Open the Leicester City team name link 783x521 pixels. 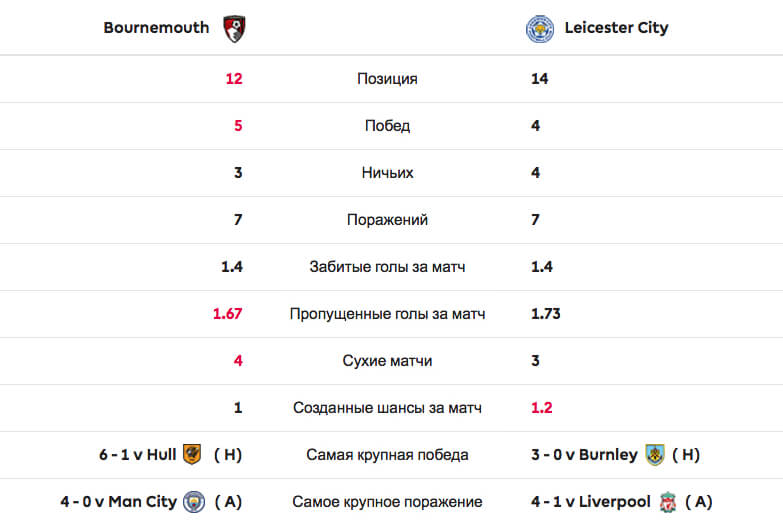tap(616, 28)
